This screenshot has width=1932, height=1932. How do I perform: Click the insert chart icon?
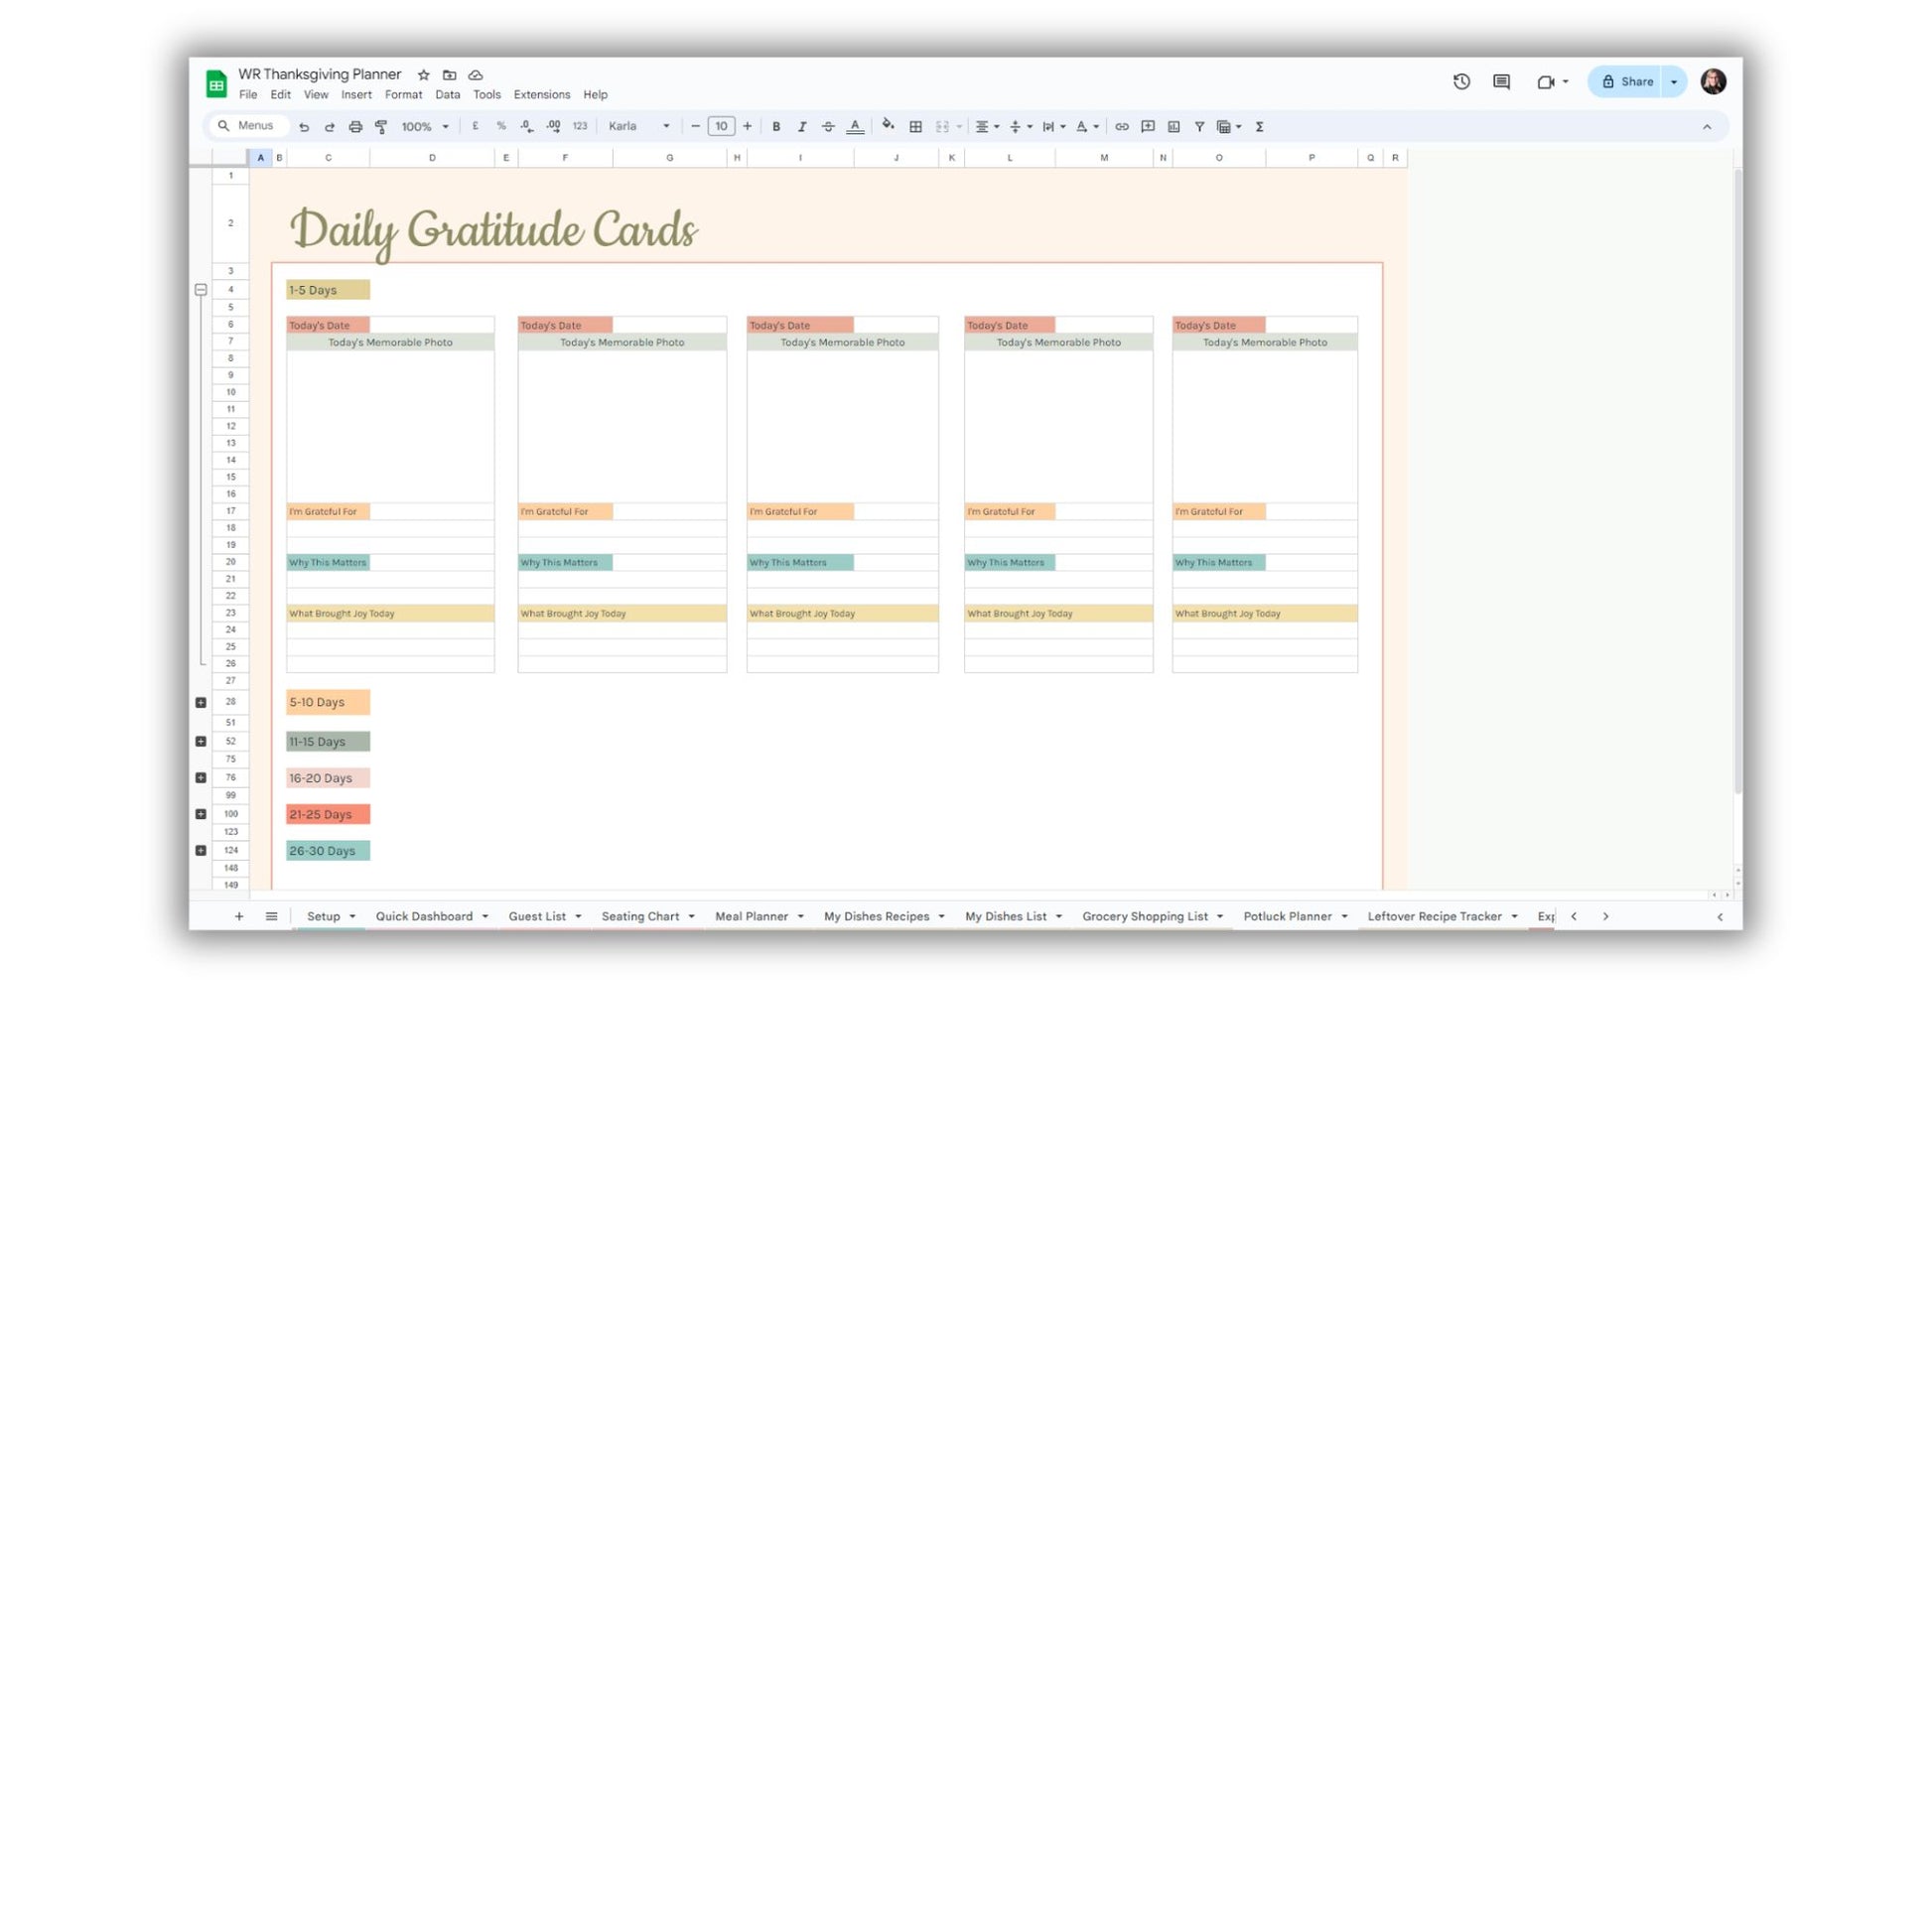tap(1174, 127)
